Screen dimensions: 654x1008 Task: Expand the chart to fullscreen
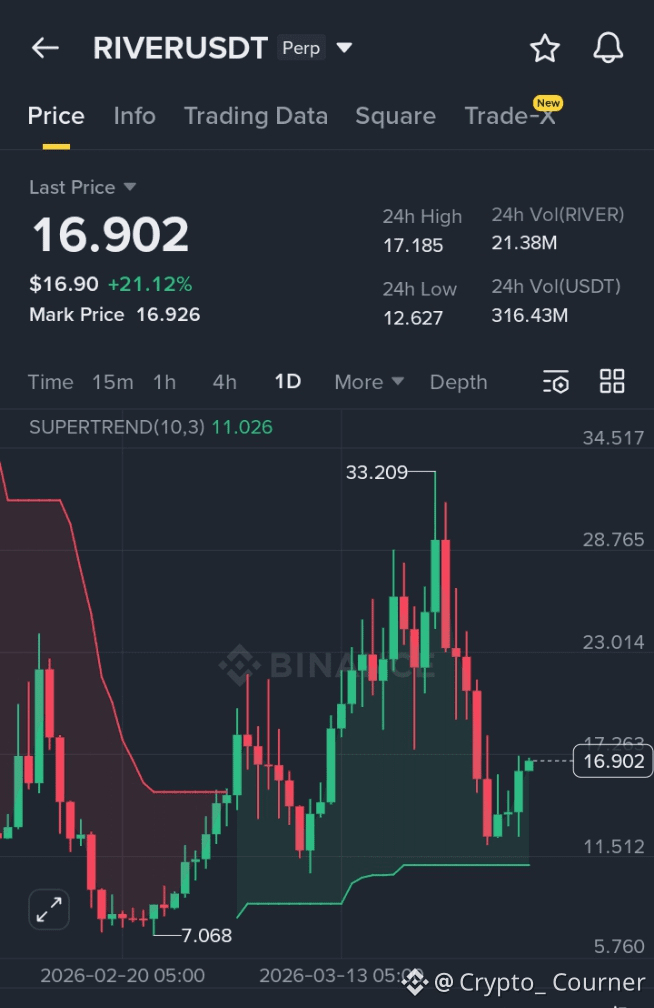click(49, 909)
